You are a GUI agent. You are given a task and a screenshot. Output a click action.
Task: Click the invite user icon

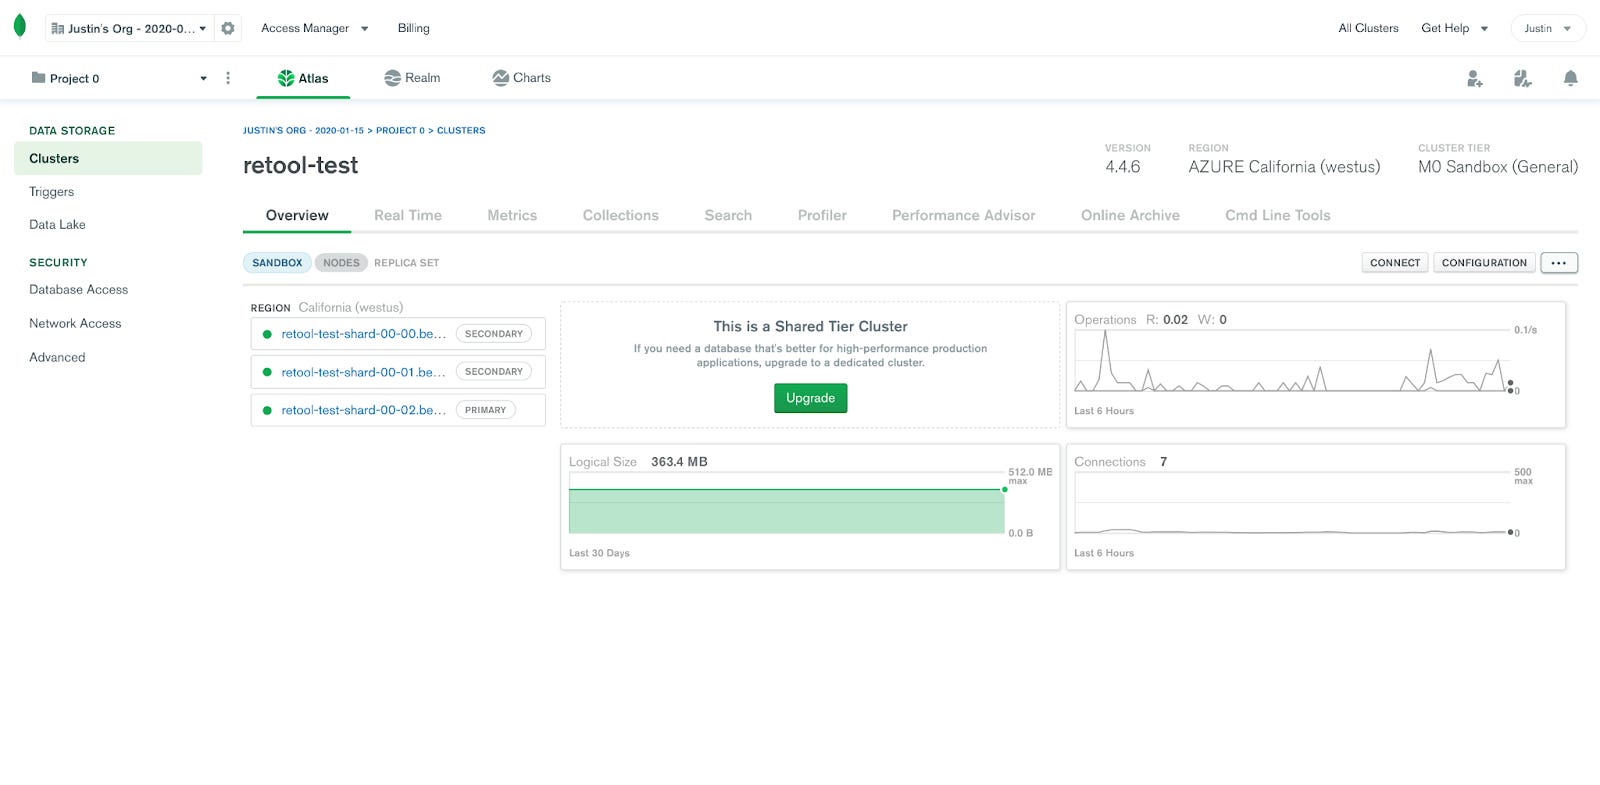coord(1474,78)
